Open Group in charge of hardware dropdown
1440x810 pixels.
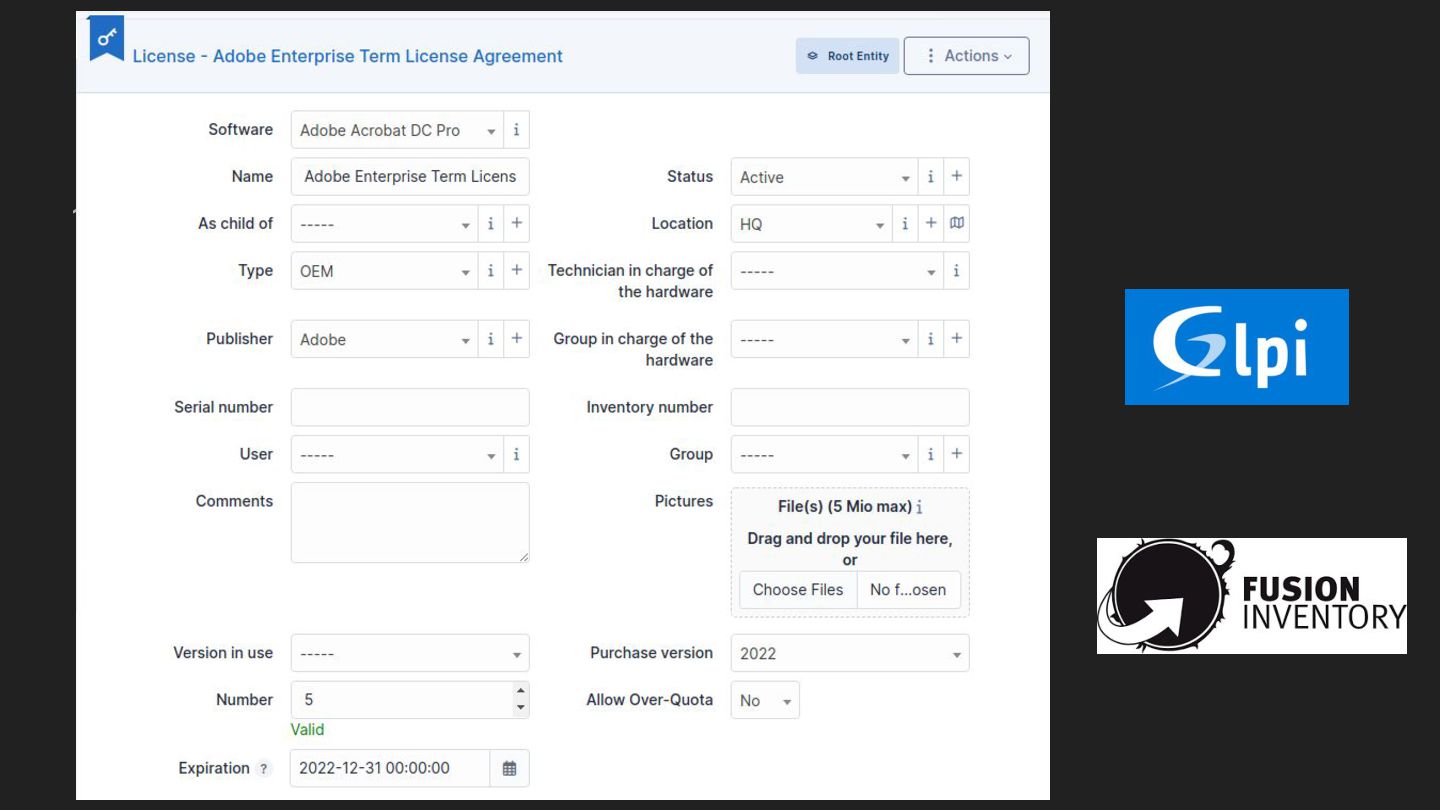(824, 339)
